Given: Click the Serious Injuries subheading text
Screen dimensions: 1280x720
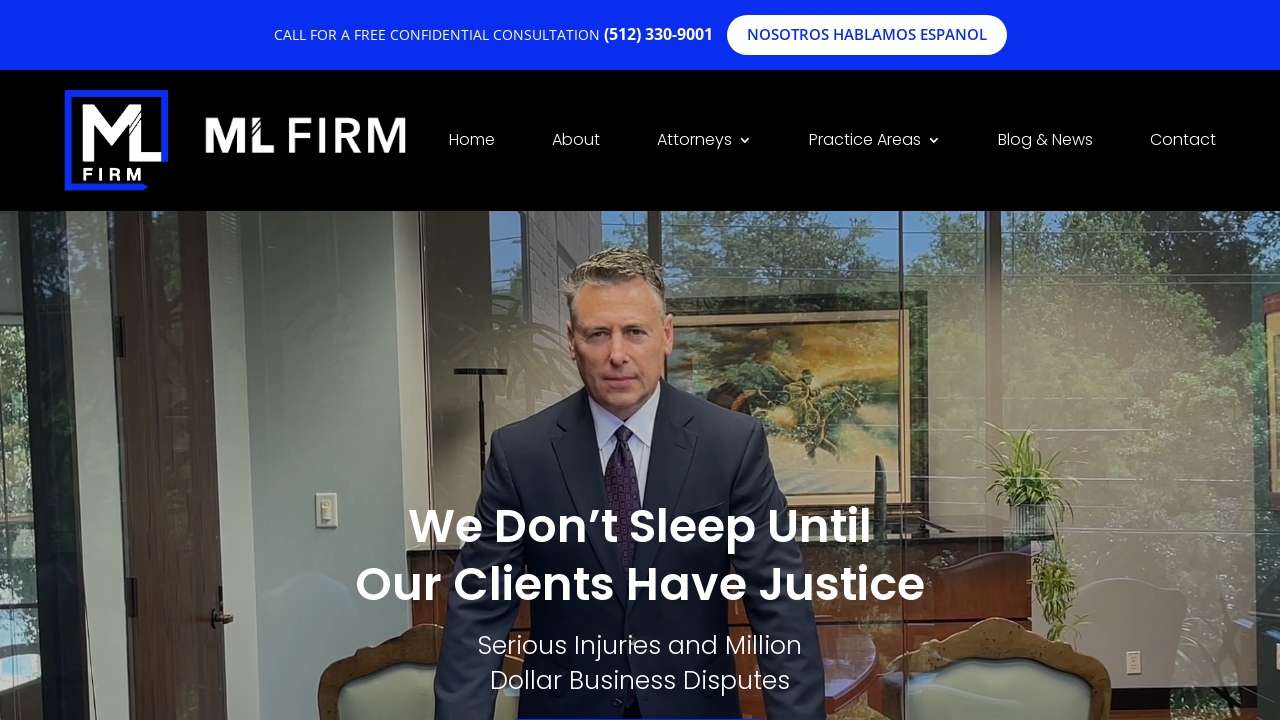Looking at the screenshot, I should pyautogui.click(x=640, y=663).
